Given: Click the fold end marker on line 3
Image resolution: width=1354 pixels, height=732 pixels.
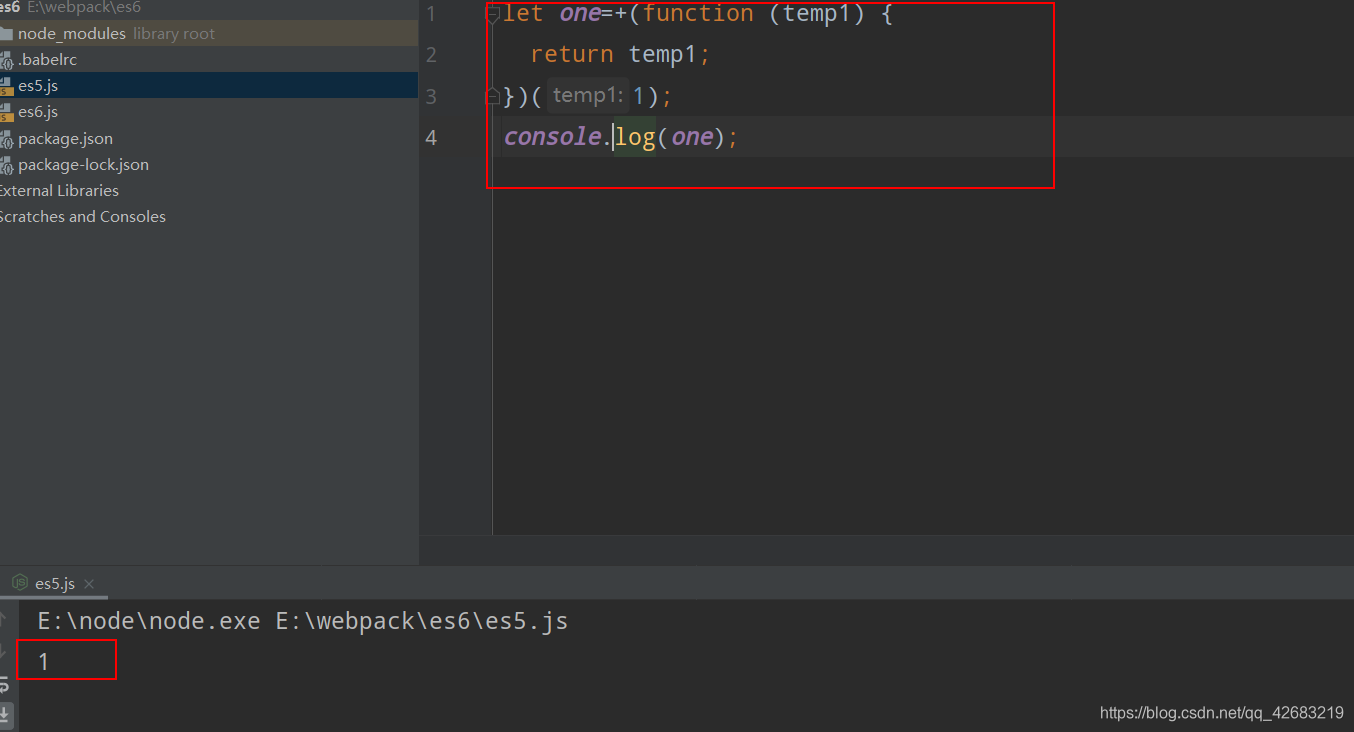Looking at the screenshot, I should pos(492,96).
